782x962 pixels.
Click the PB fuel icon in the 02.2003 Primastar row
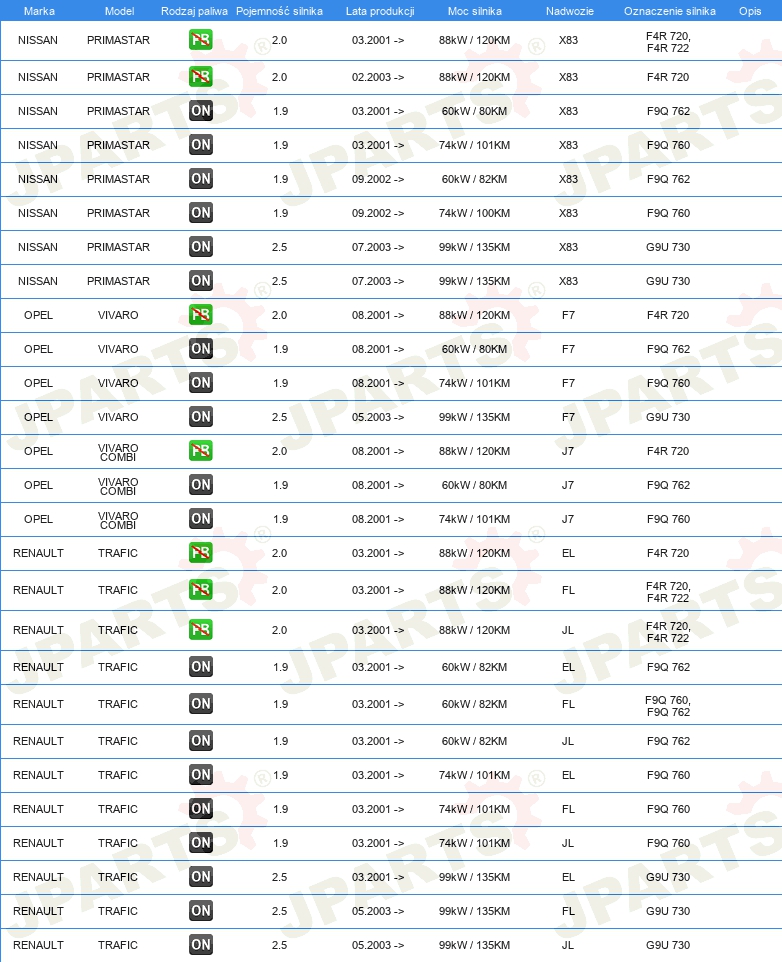pos(201,77)
